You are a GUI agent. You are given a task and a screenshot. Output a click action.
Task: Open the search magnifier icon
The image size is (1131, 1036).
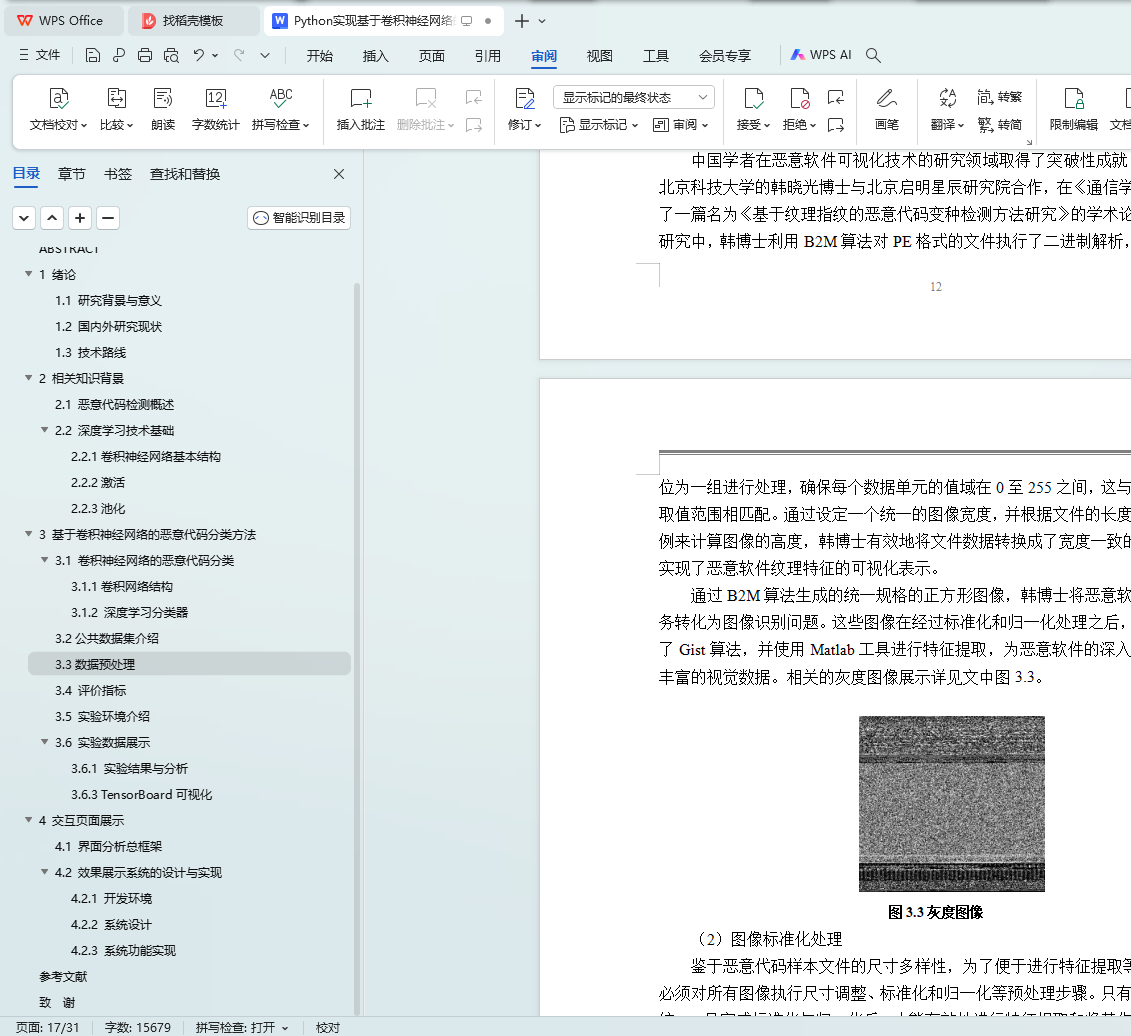point(873,56)
